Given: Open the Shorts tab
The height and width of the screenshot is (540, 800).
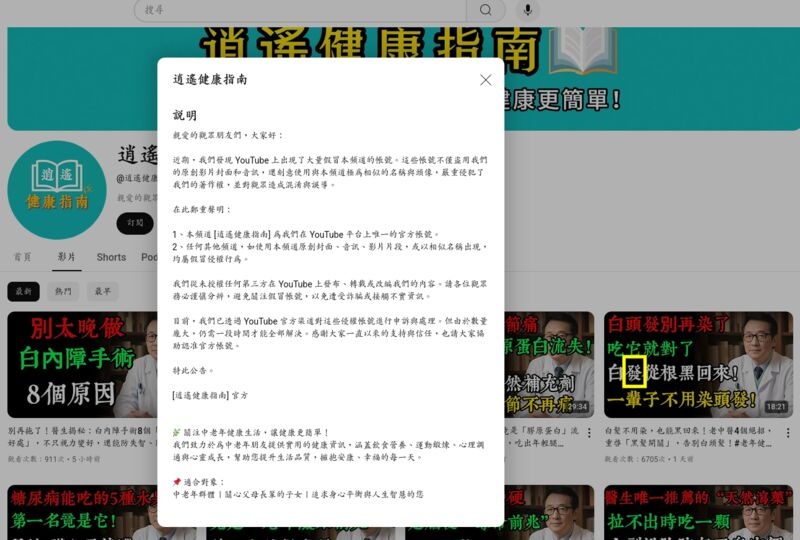Looking at the screenshot, I should (111, 257).
